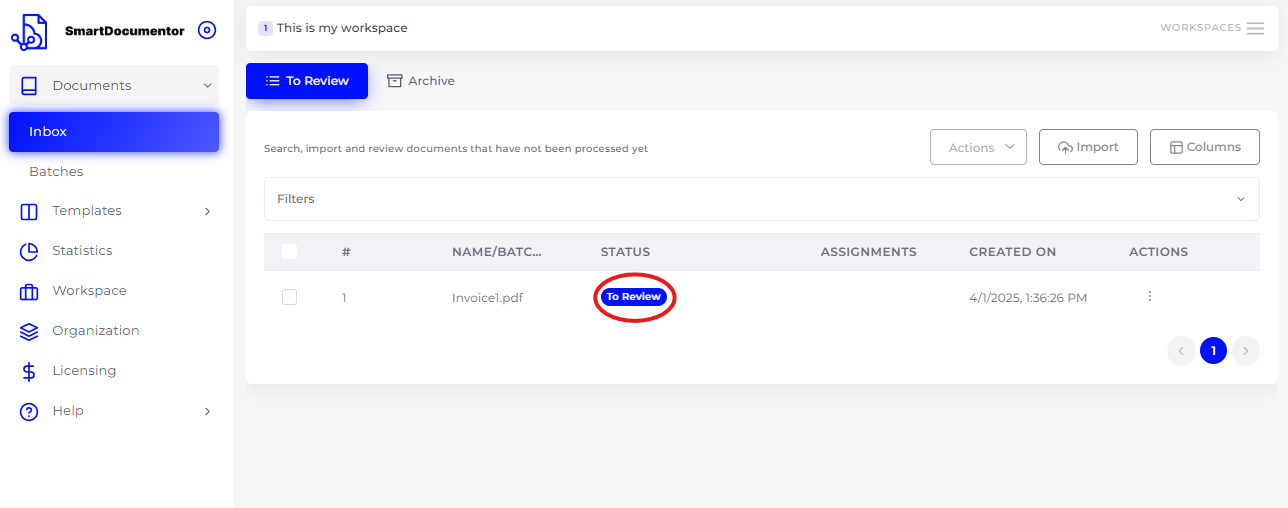Collapse the Documents sidebar section
Image resolution: width=1288 pixels, height=508 pixels.
click(114, 86)
